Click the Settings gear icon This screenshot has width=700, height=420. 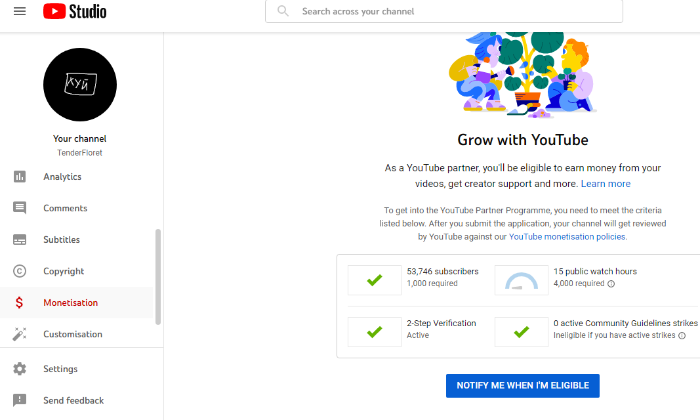pyautogui.click(x=20, y=369)
